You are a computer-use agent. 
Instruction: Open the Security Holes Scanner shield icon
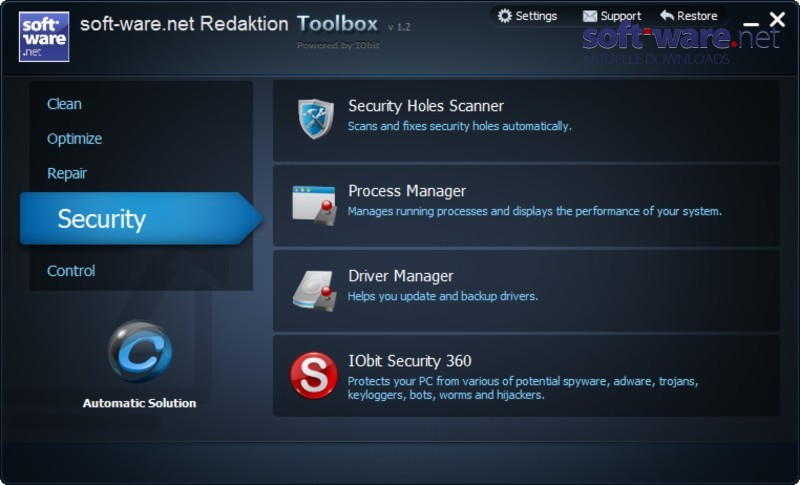316,119
